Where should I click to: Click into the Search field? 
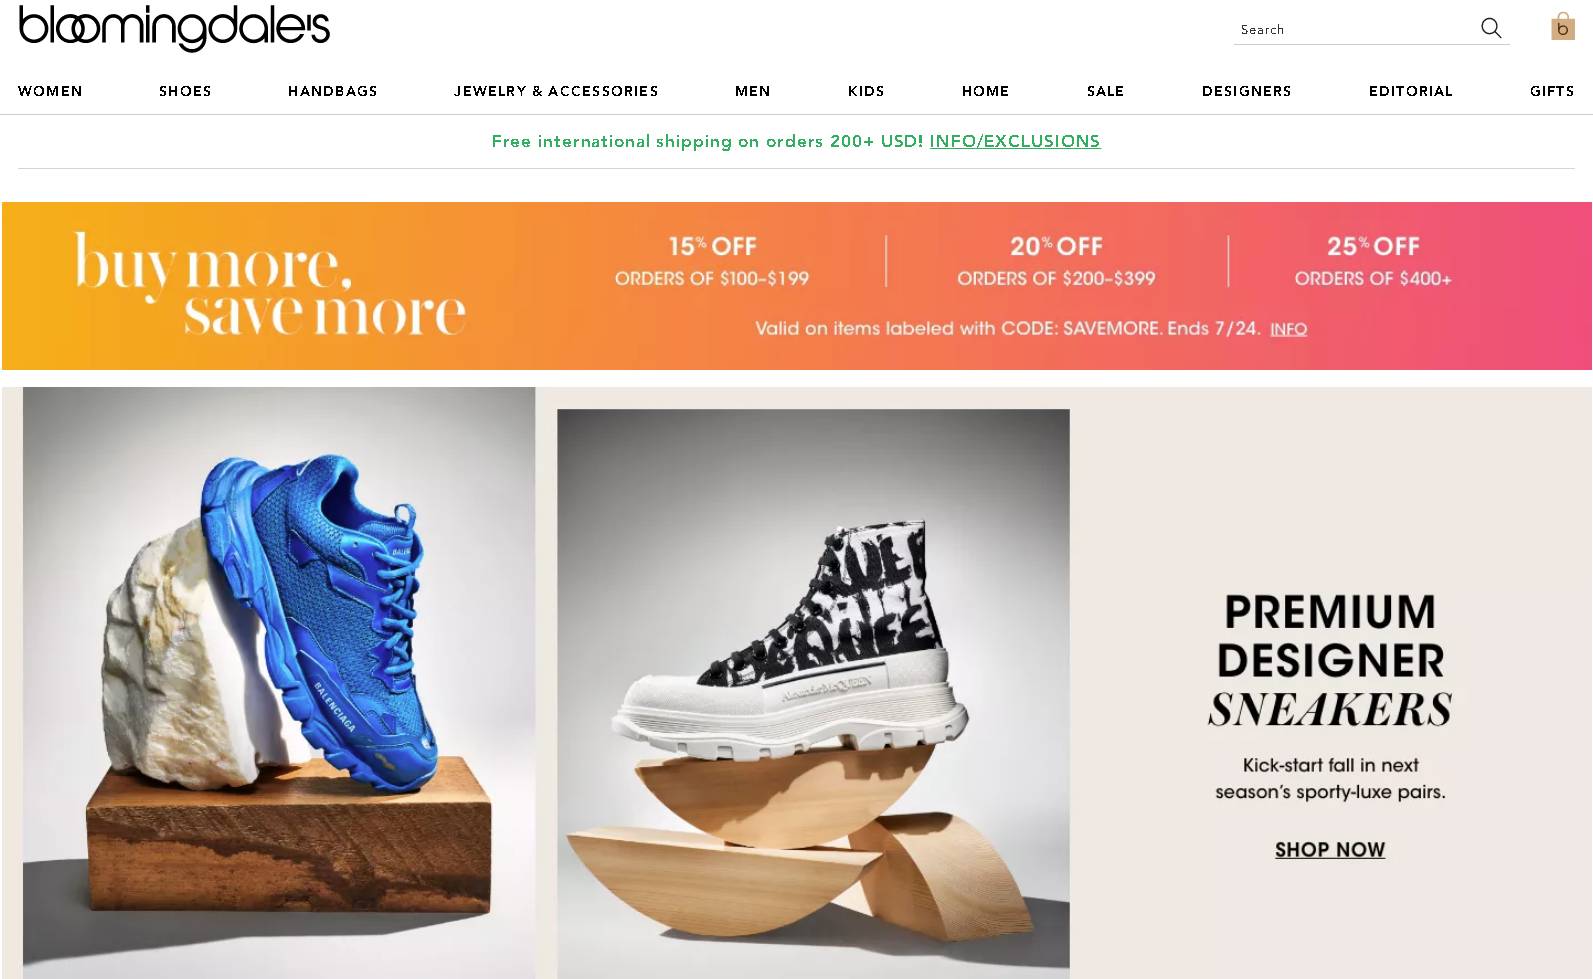point(1355,30)
